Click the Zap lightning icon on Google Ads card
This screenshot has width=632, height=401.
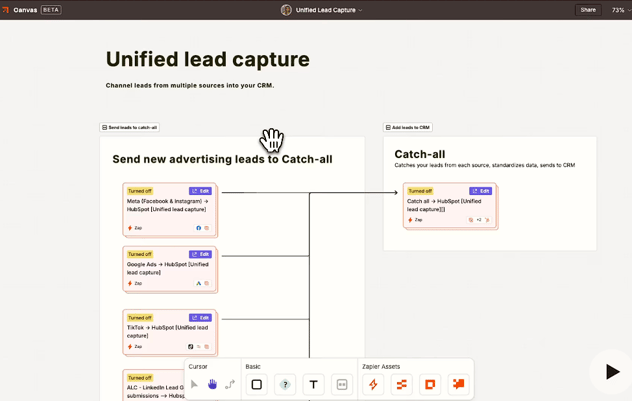tap(130, 283)
